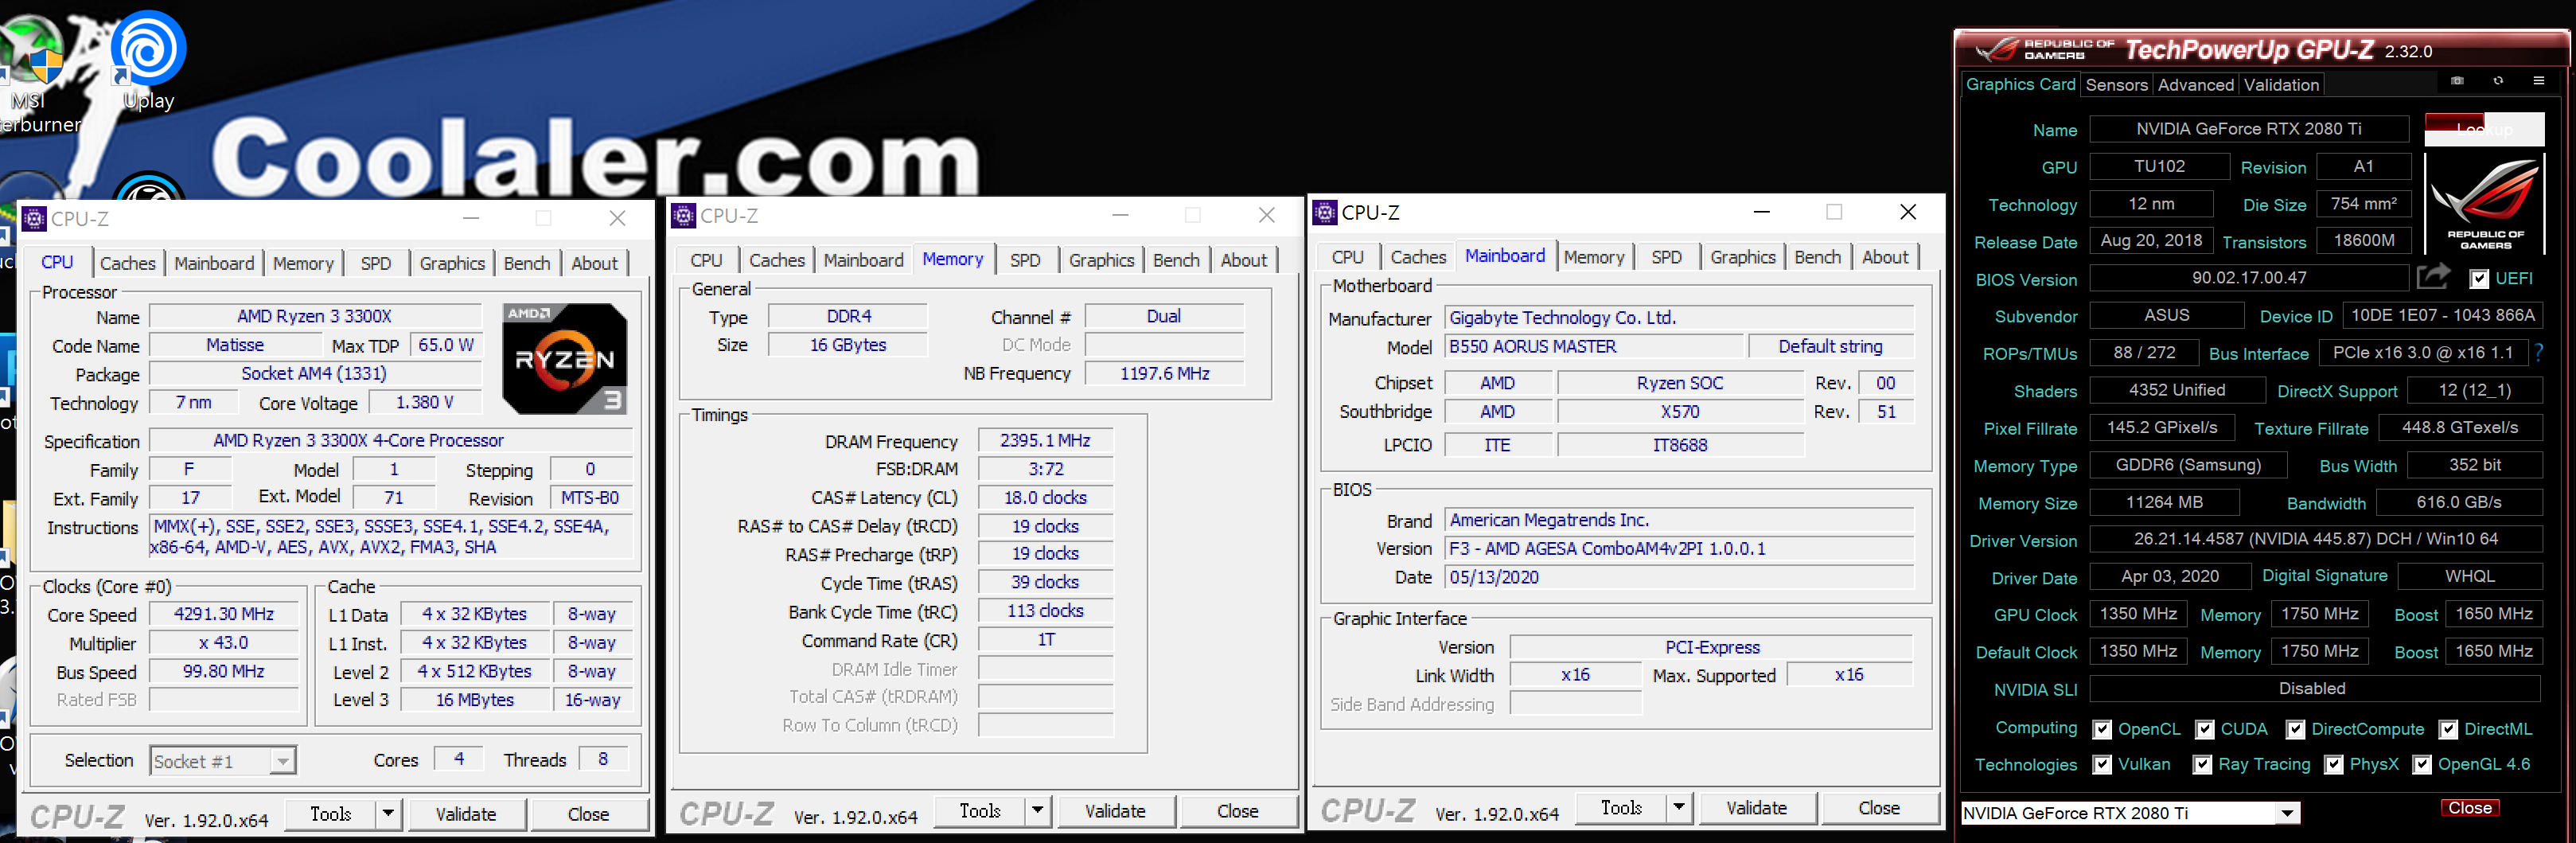Switch to Sensors tab in GPU-Z
Viewport: 2576px width, 843px height.
(2116, 85)
